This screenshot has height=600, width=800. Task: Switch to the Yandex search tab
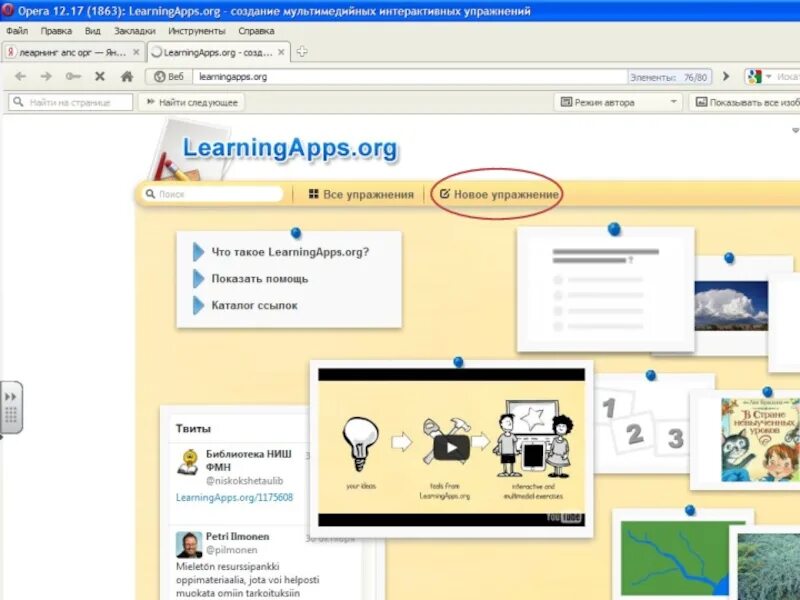tap(72, 52)
